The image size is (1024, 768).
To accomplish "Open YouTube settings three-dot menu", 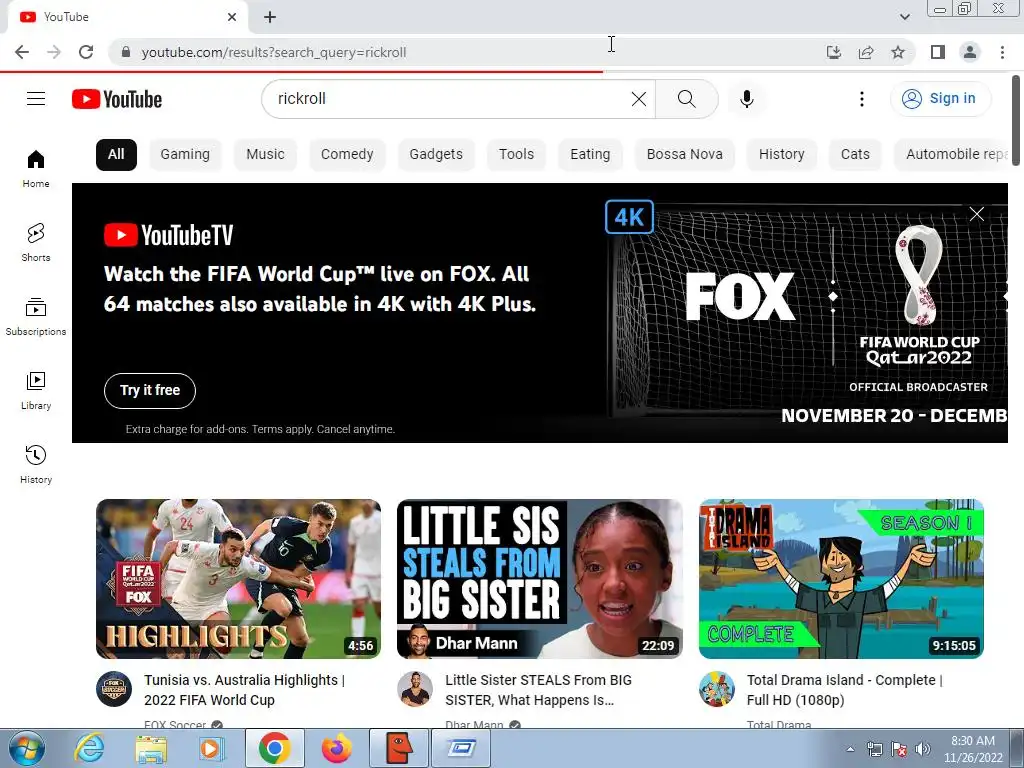I will [861, 99].
